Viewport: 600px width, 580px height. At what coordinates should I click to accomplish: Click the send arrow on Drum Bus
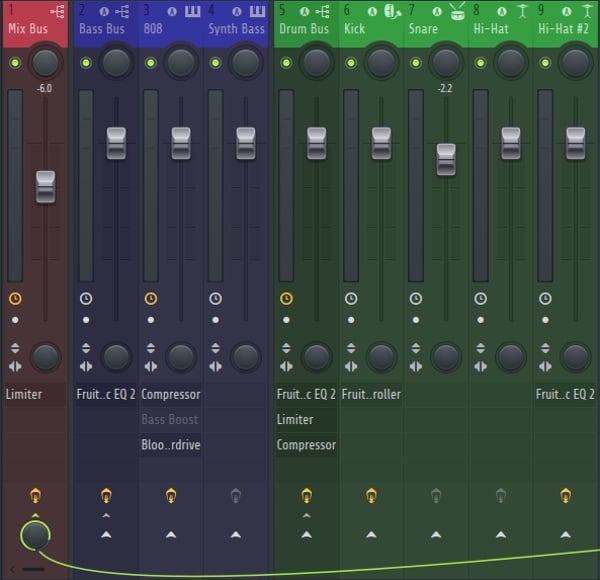pos(307,534)
